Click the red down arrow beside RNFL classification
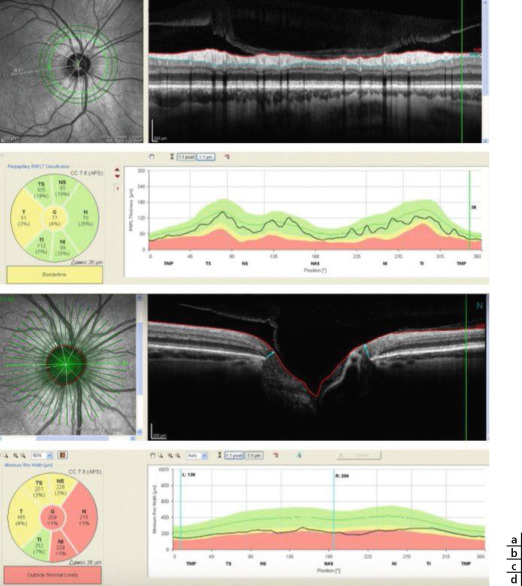This screenshot has height=586, width=522. pyautogui.click(x=117, y=176)
